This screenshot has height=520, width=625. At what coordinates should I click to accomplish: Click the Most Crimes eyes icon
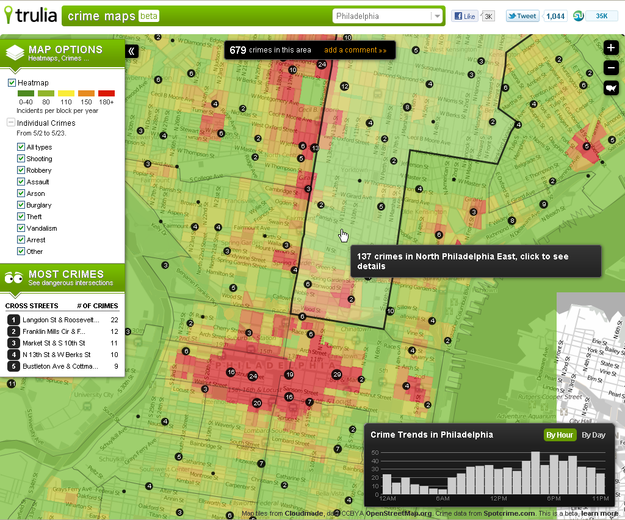pos(14,278)
